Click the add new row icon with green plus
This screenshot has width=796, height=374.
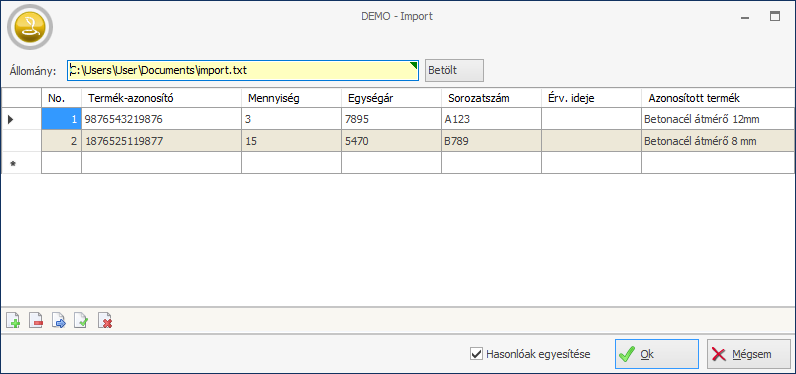13,321
